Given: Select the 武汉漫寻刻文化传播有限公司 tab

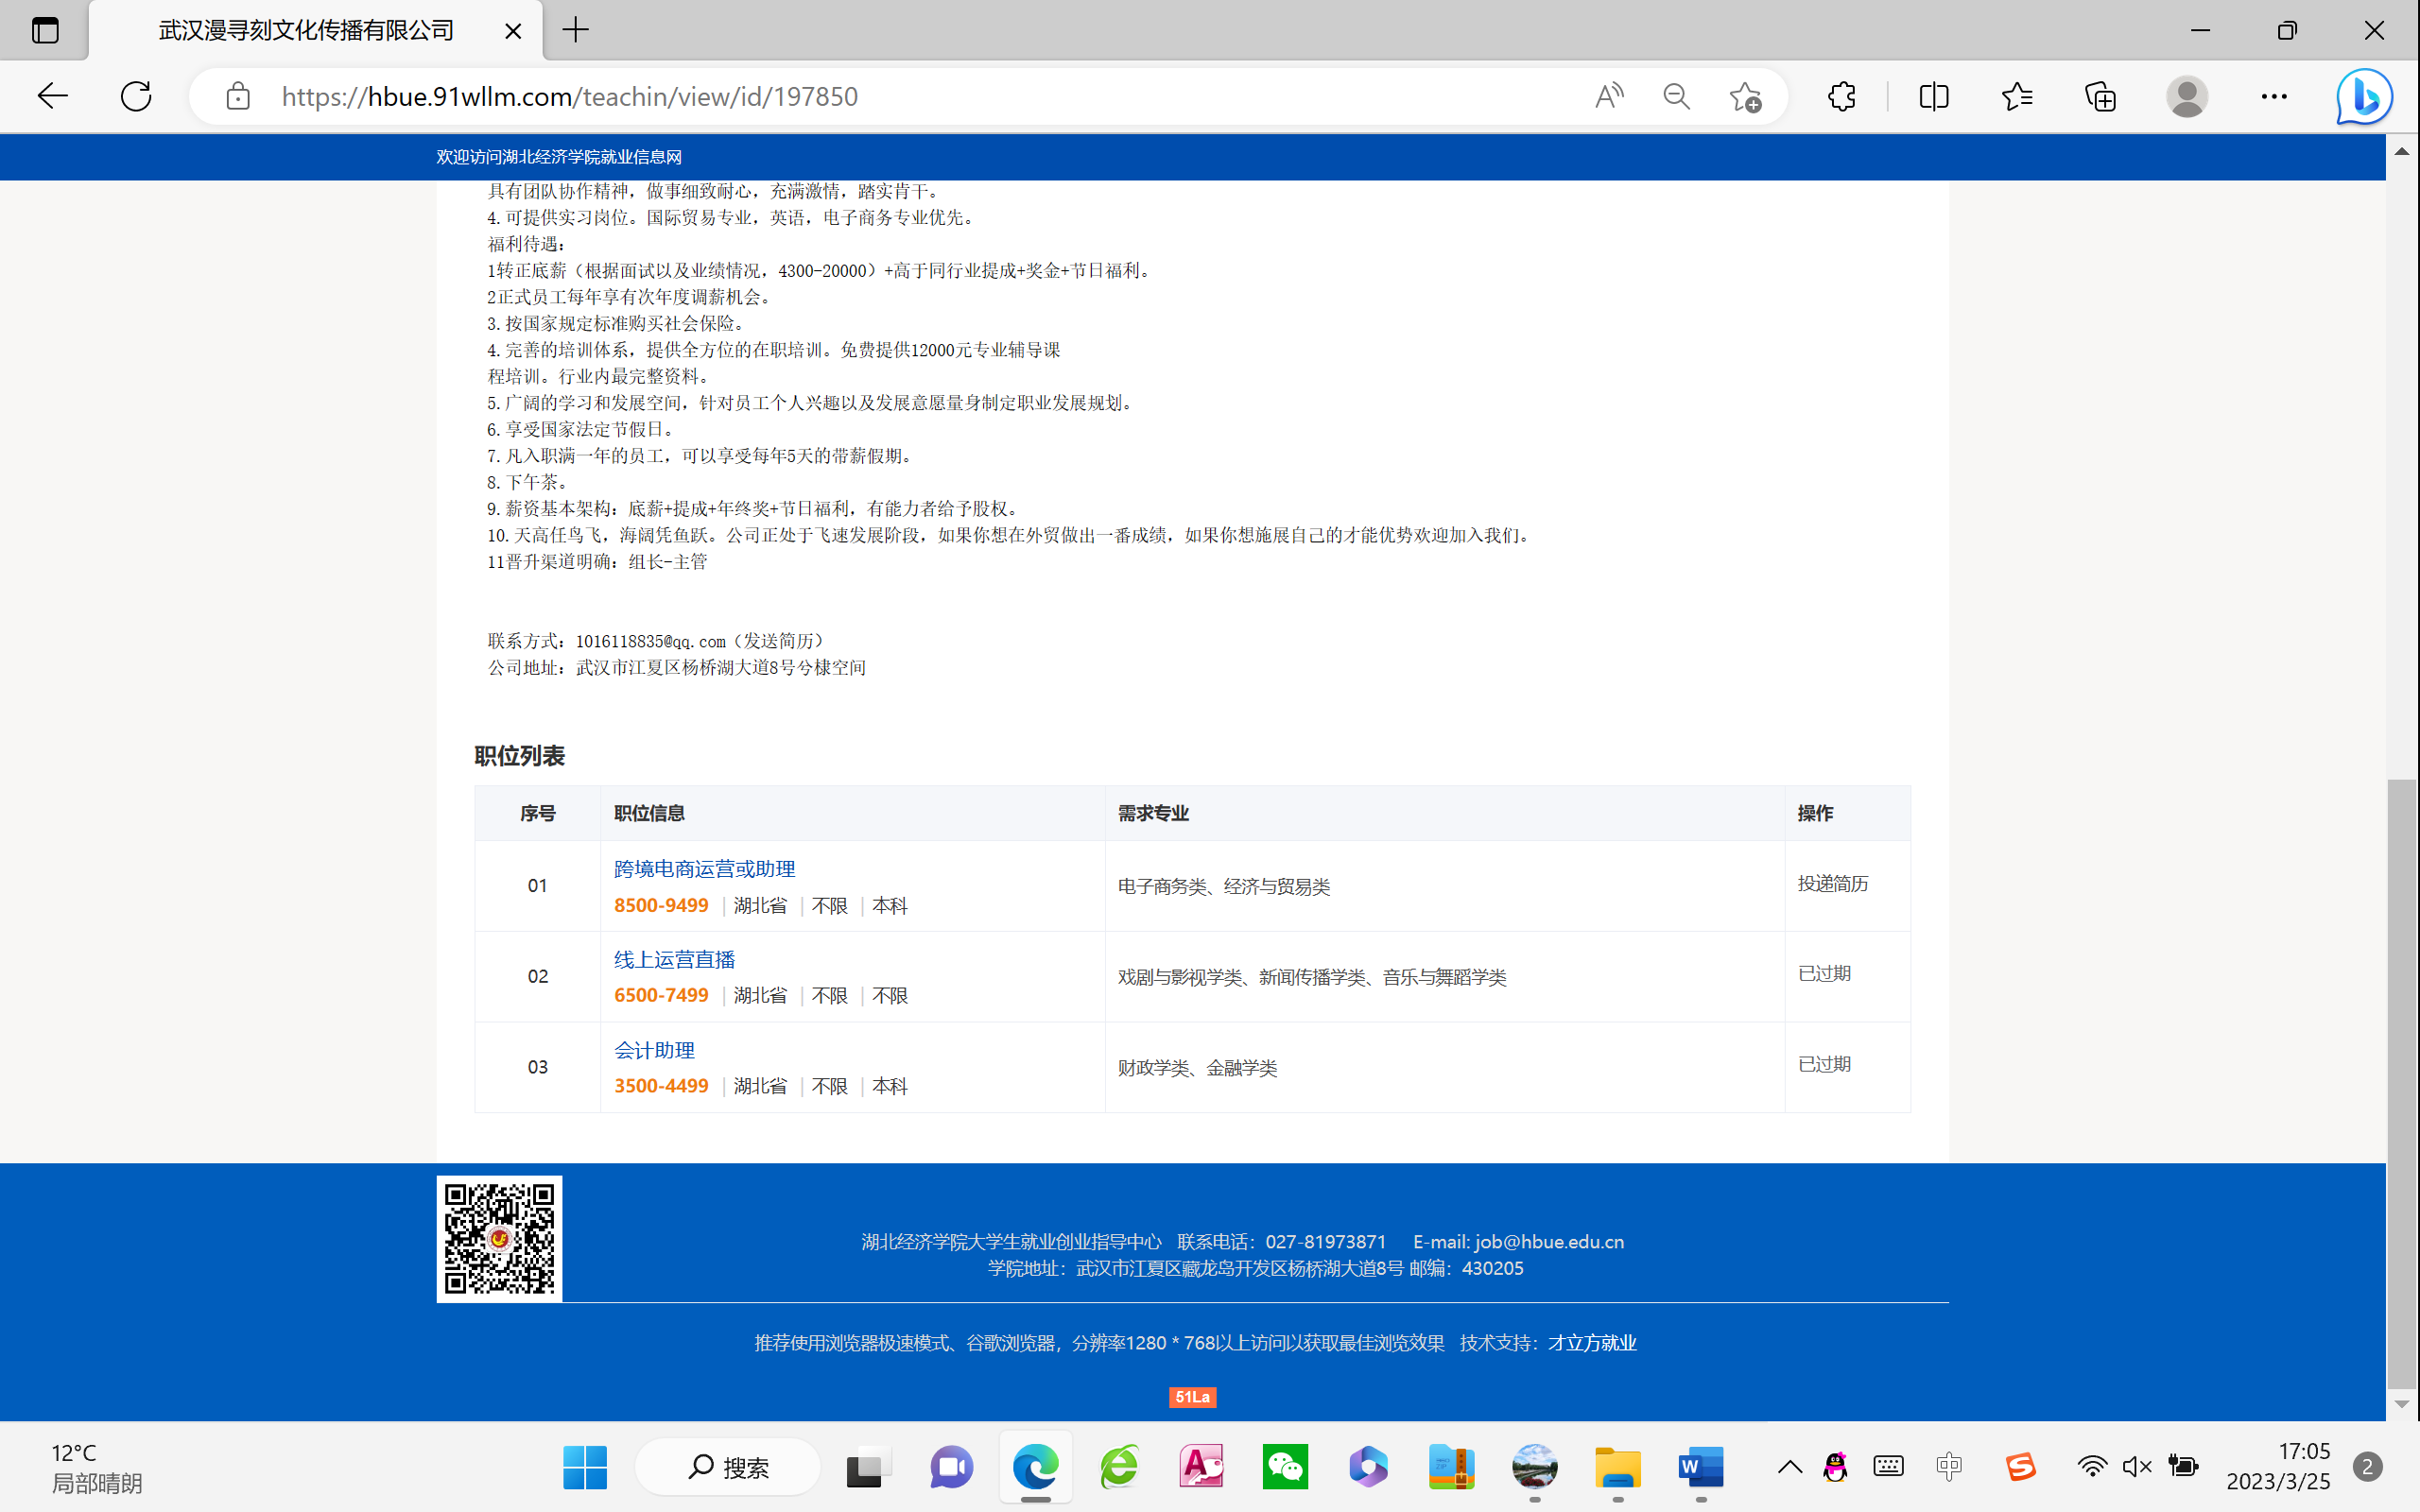Looking at the screenshot, I should pos(306,30).
